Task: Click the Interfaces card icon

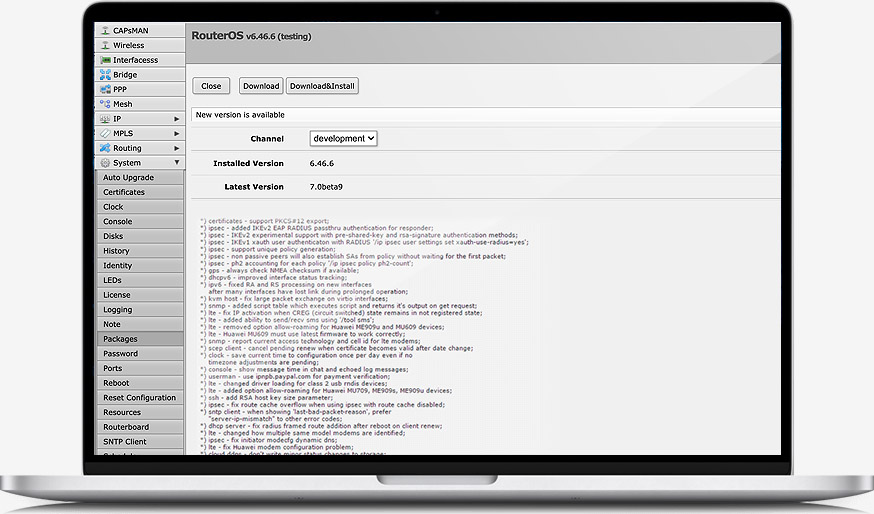Action: 105,60
